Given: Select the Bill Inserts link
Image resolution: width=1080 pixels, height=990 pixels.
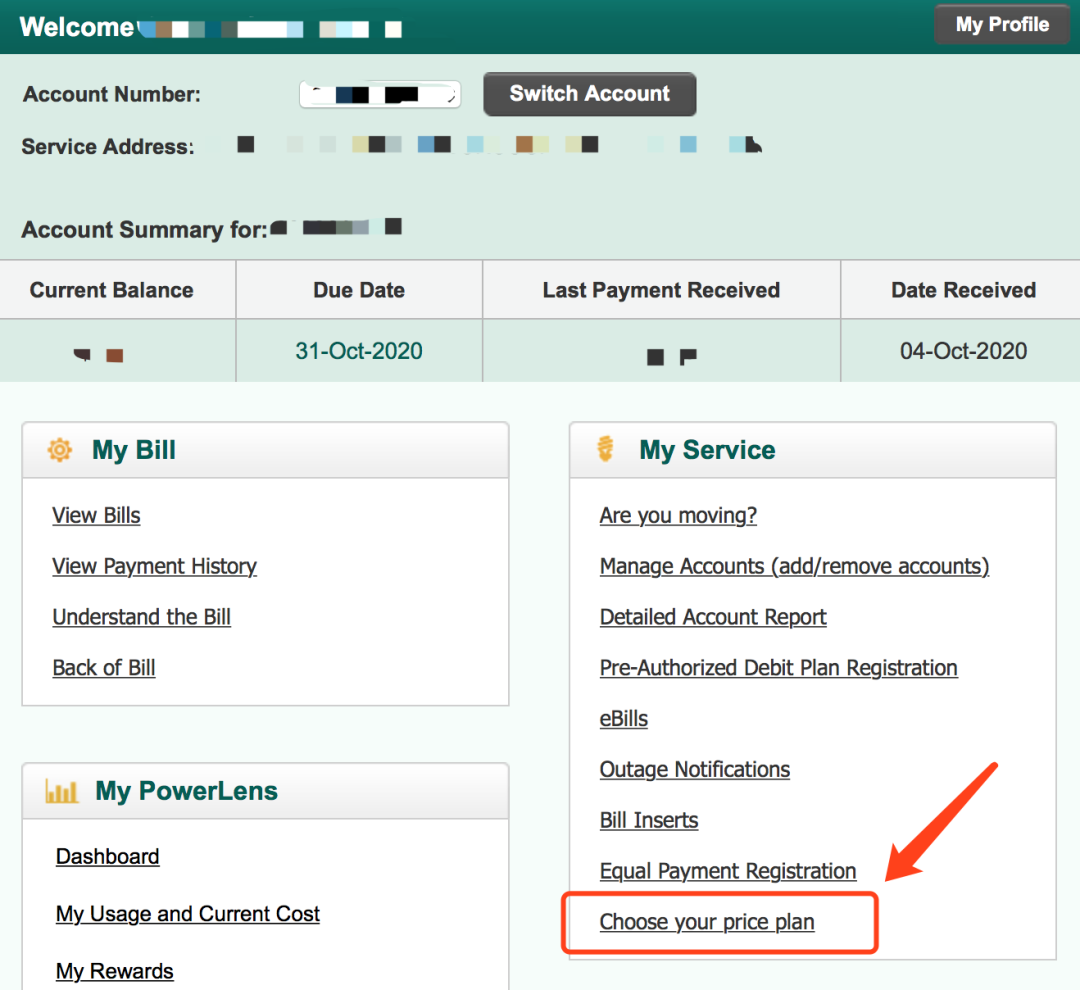Looking at the screenshot, I should pyautogui.click(x=649, y=821).
